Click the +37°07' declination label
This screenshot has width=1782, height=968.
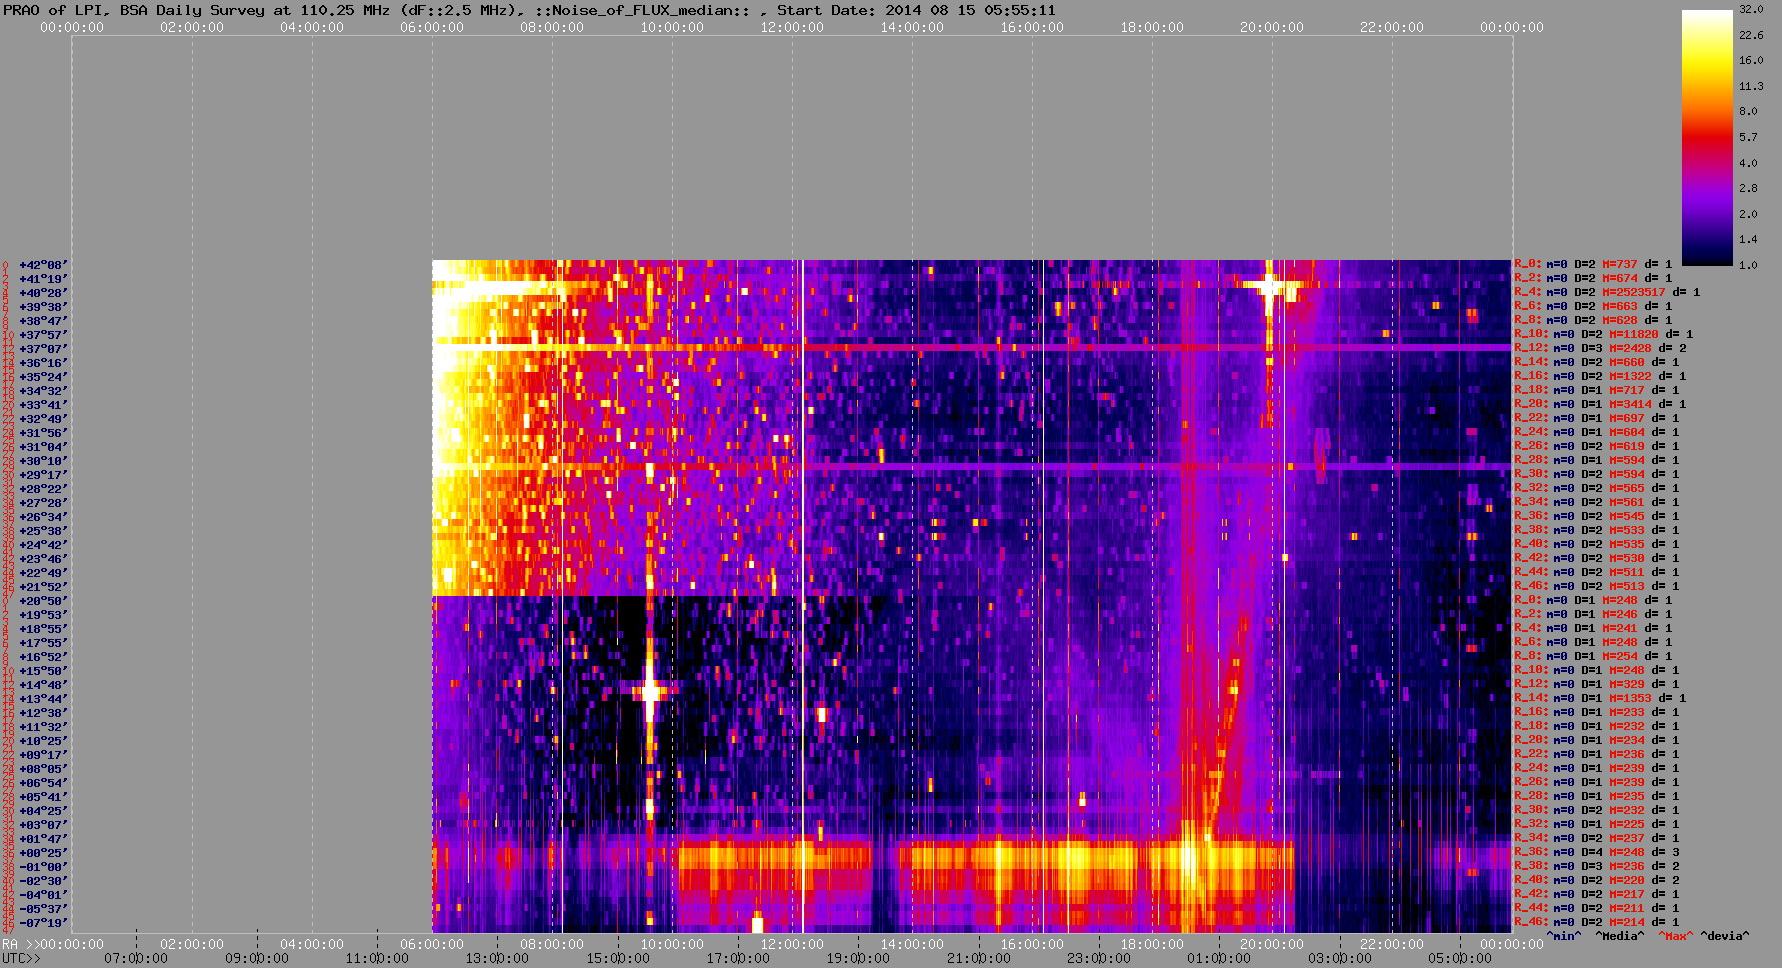tap(43, 349)
